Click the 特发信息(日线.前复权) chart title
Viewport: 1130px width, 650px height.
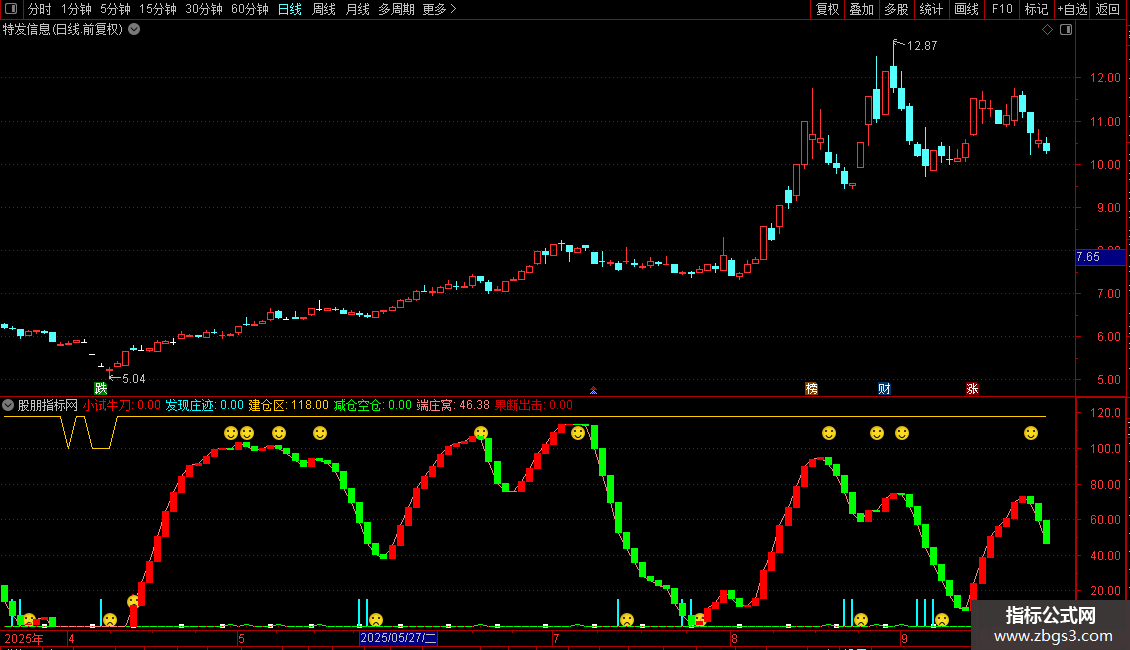(63, 30)
